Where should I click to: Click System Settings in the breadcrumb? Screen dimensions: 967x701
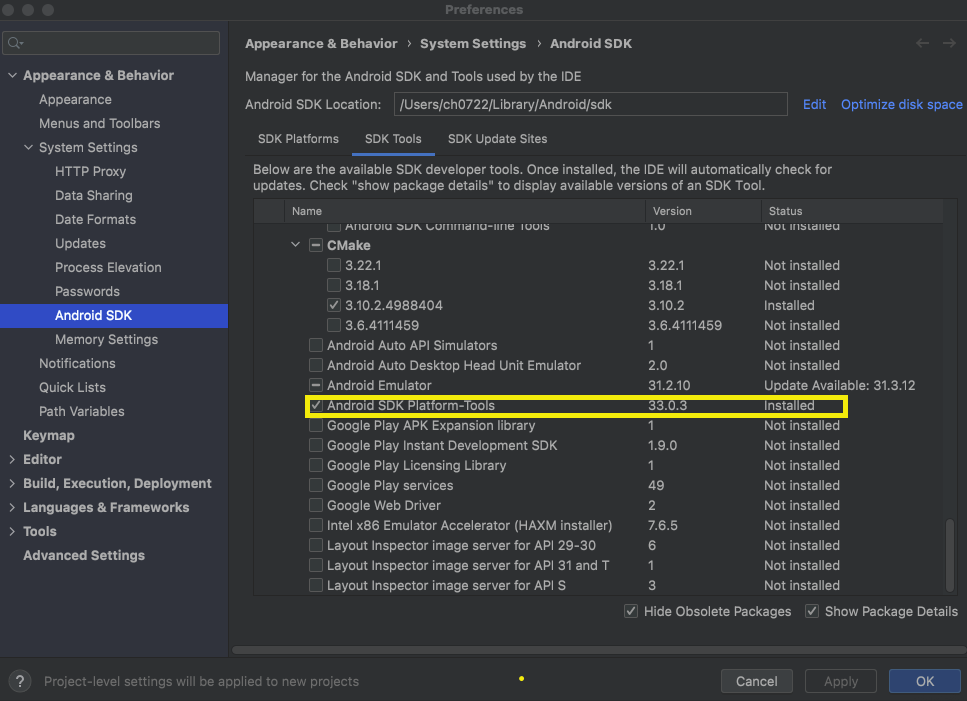[473, 43]
